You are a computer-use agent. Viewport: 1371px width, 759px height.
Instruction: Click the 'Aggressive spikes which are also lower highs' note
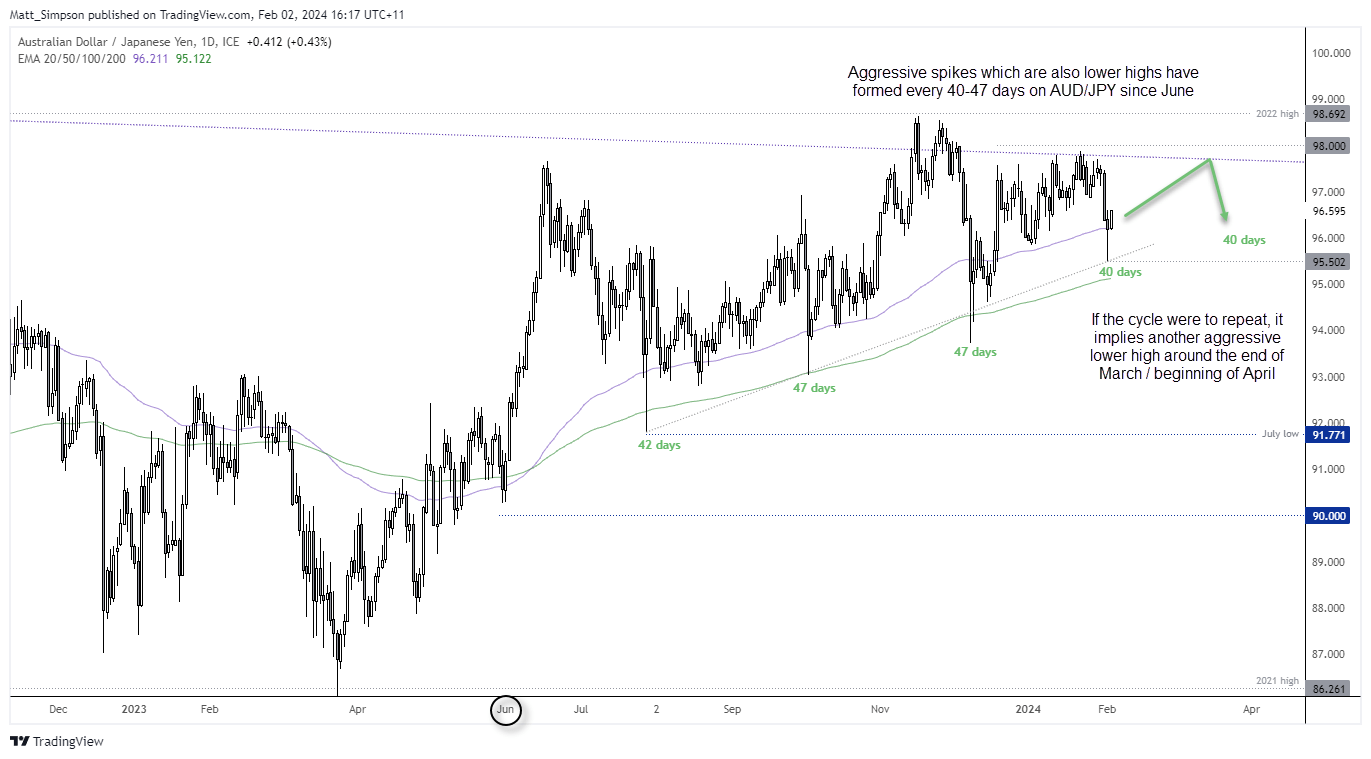[x=1023, y=81]
